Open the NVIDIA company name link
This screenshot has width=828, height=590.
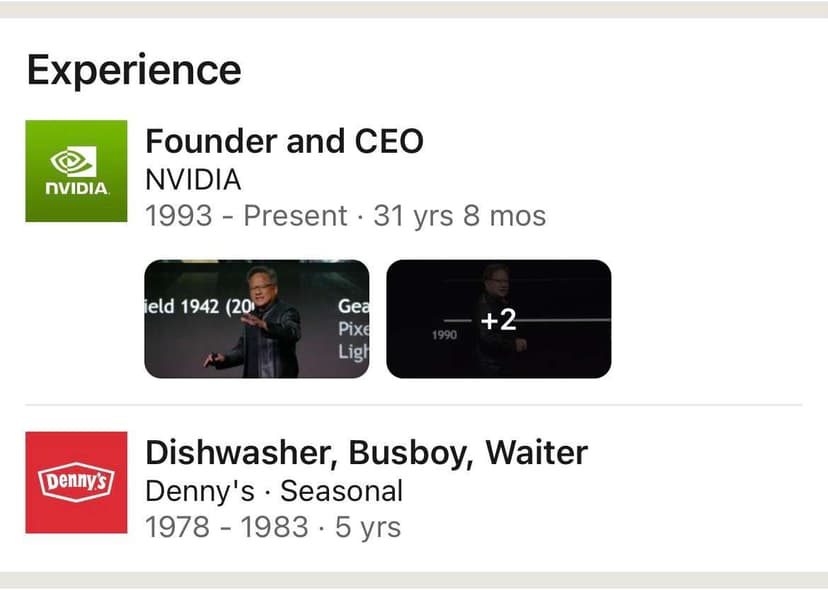point(193,180)
